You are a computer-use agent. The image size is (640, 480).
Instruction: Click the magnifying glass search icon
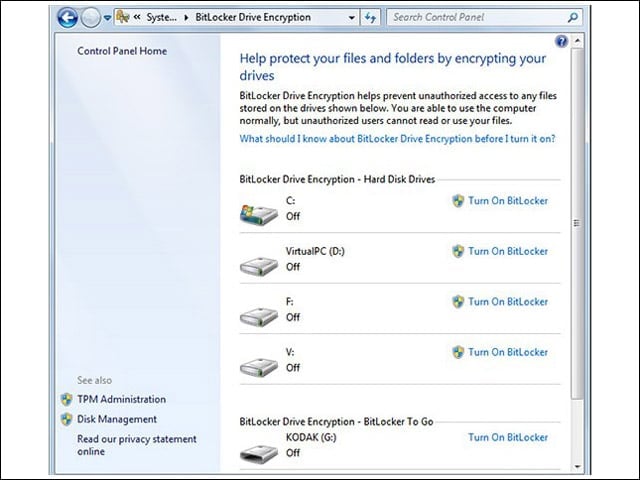tap(573, 18)
